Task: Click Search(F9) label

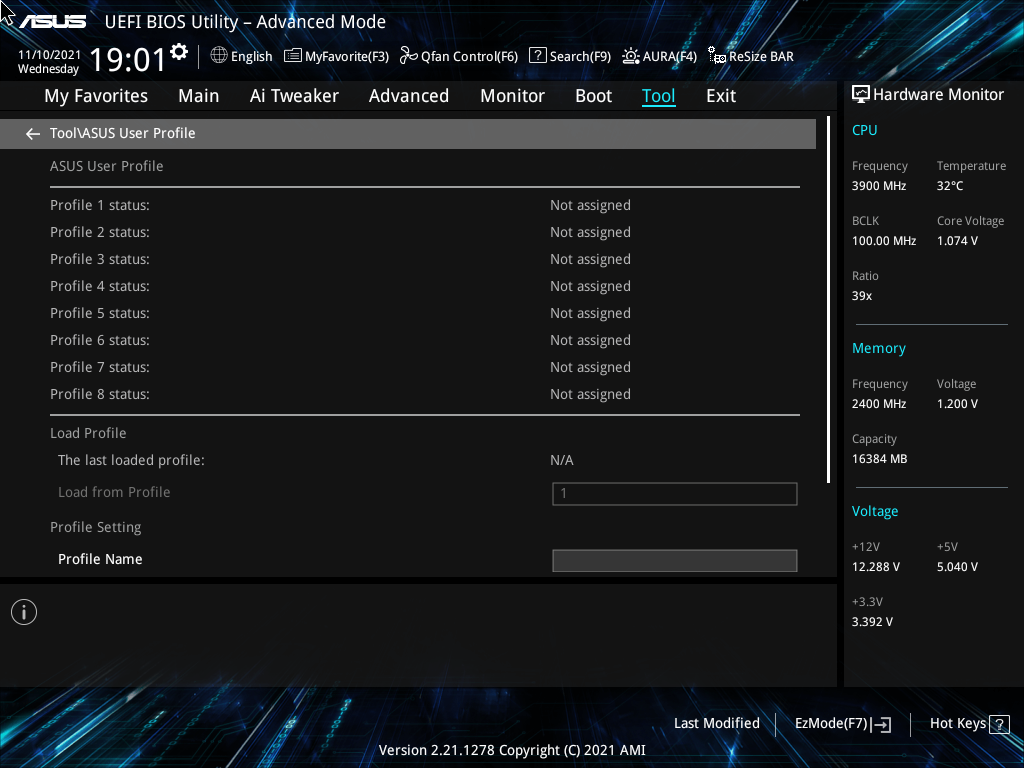Action: tap(580, 57)
